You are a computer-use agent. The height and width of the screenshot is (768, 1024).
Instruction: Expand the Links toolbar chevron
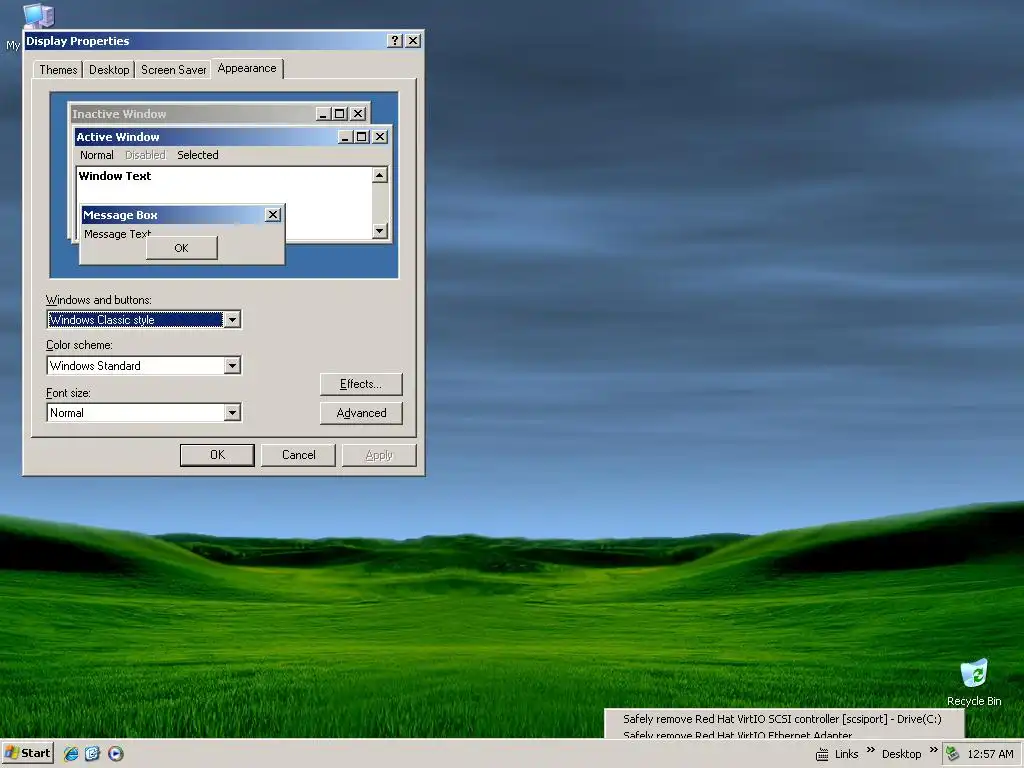tap(871, 750)
